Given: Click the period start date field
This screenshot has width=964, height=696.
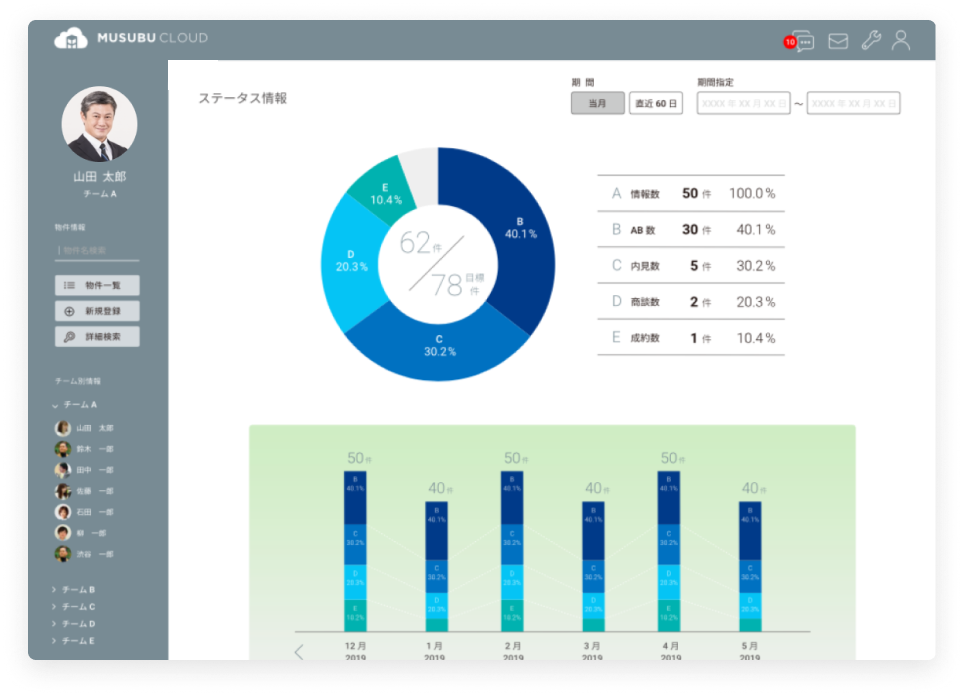Looking at the screenshot, I should [x=743, y=103].
